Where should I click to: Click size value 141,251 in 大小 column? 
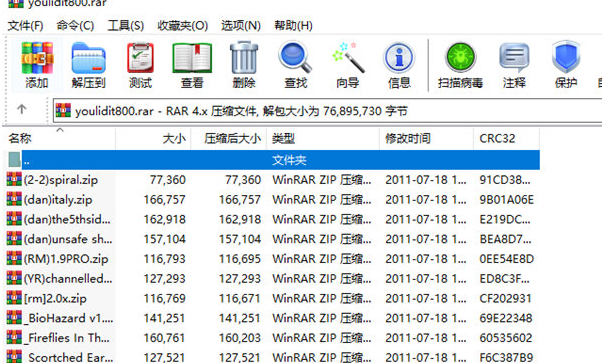point(165,318)
